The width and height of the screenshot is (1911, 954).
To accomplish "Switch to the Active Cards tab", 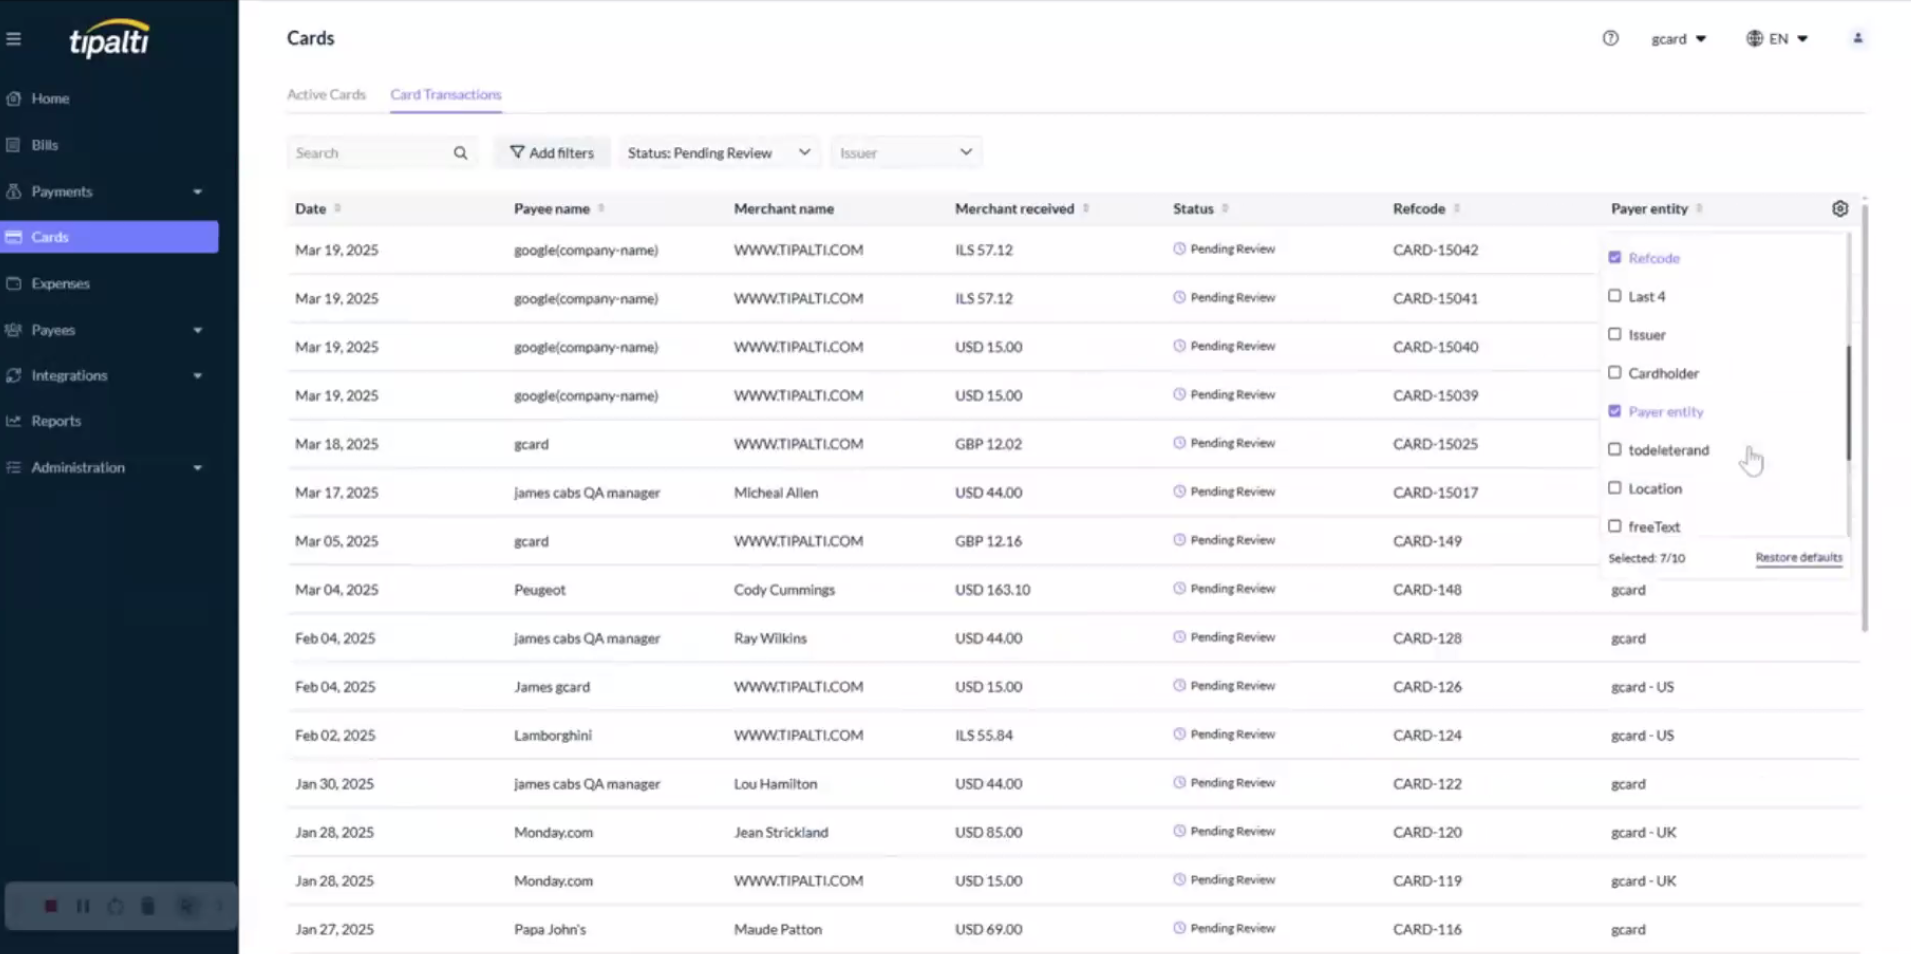I will (x=326, y=94).
